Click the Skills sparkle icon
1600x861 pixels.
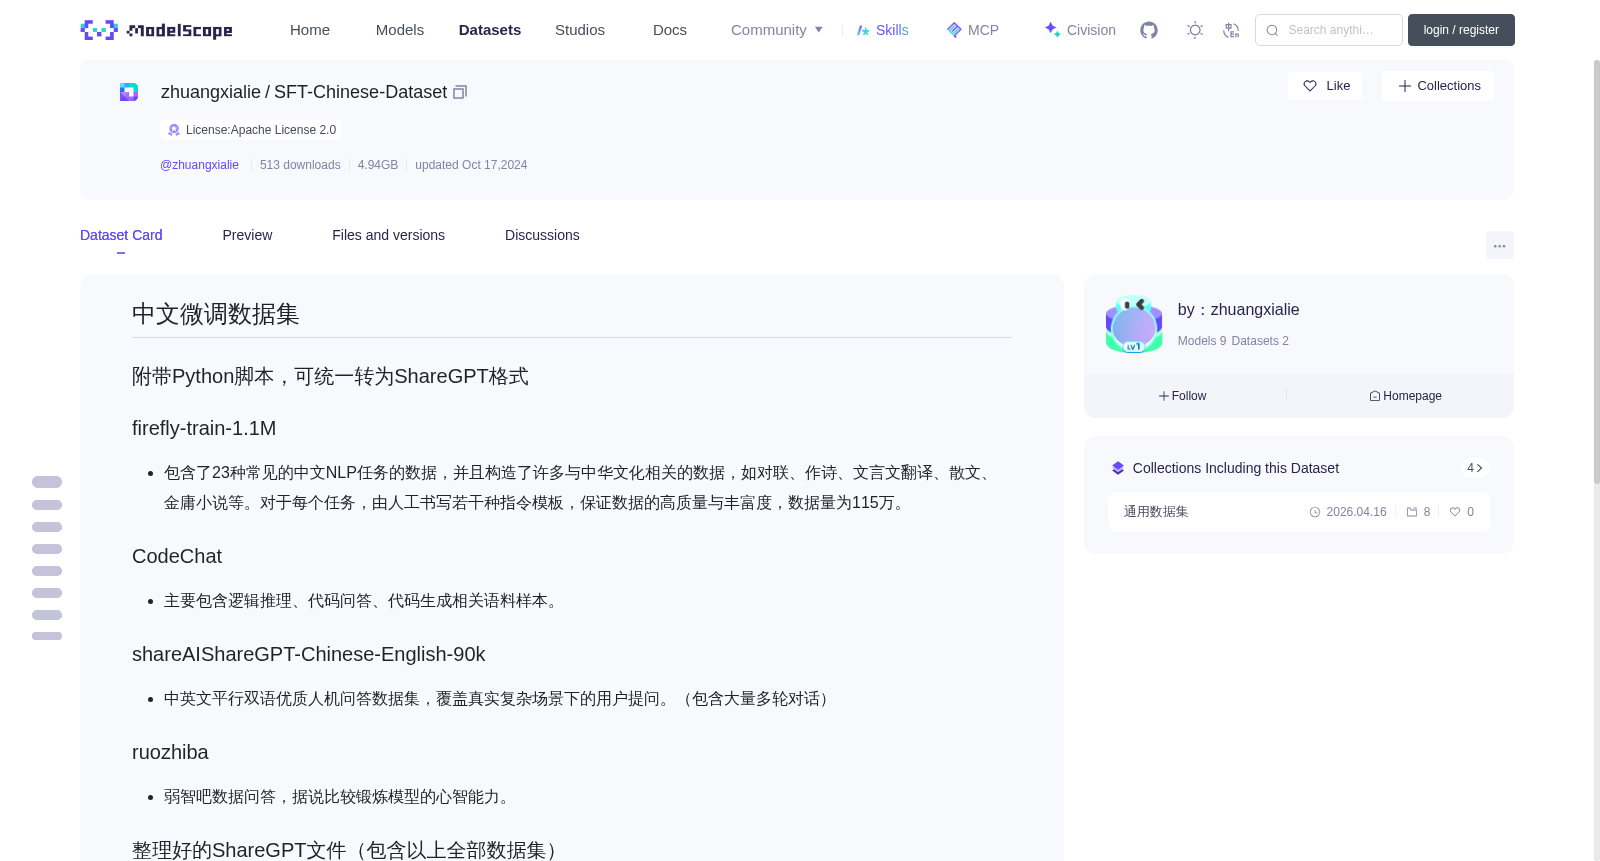click(863, 30)
